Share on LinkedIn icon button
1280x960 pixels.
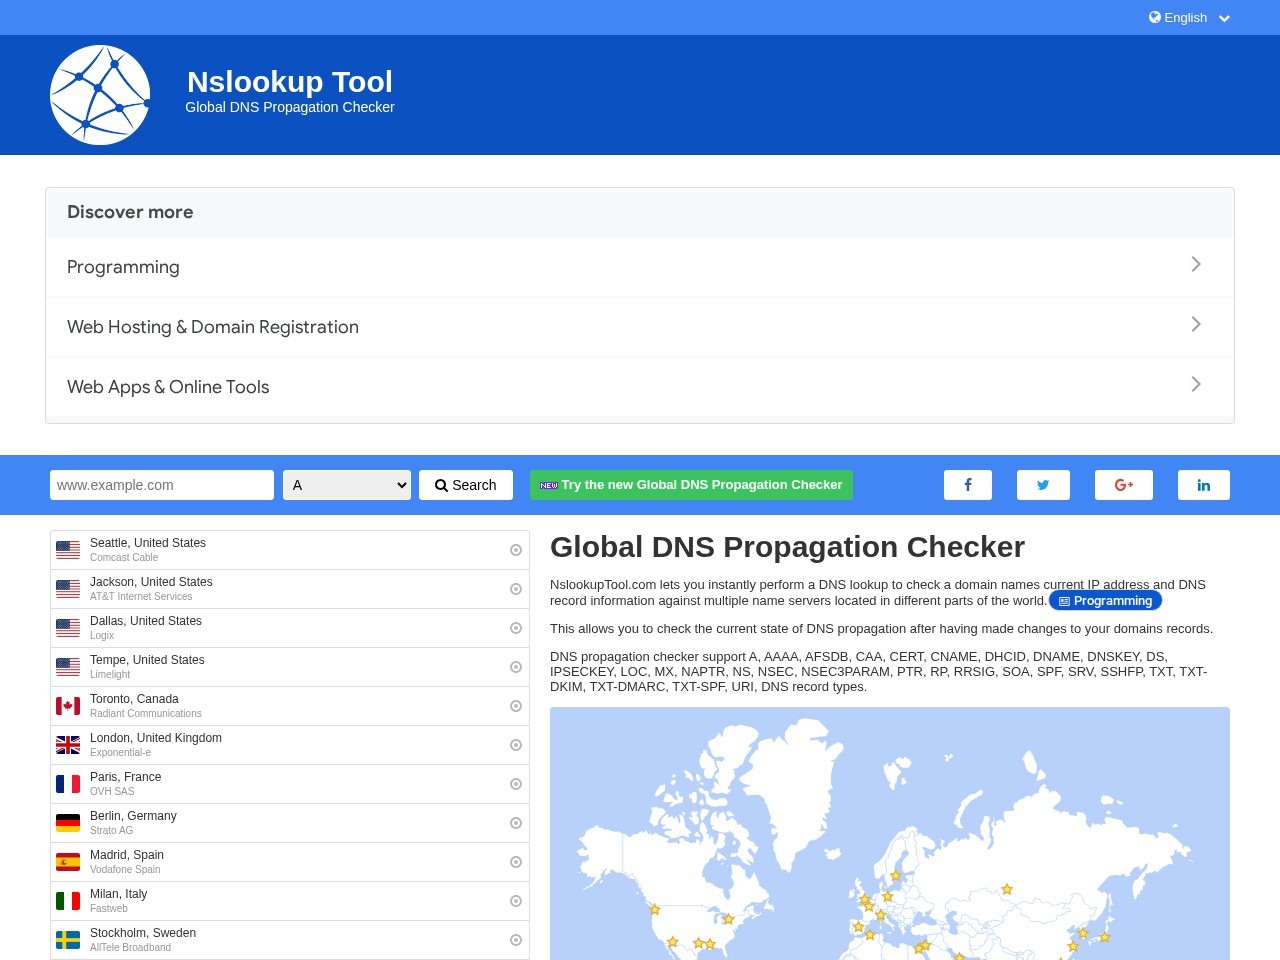click(1204, 485)
